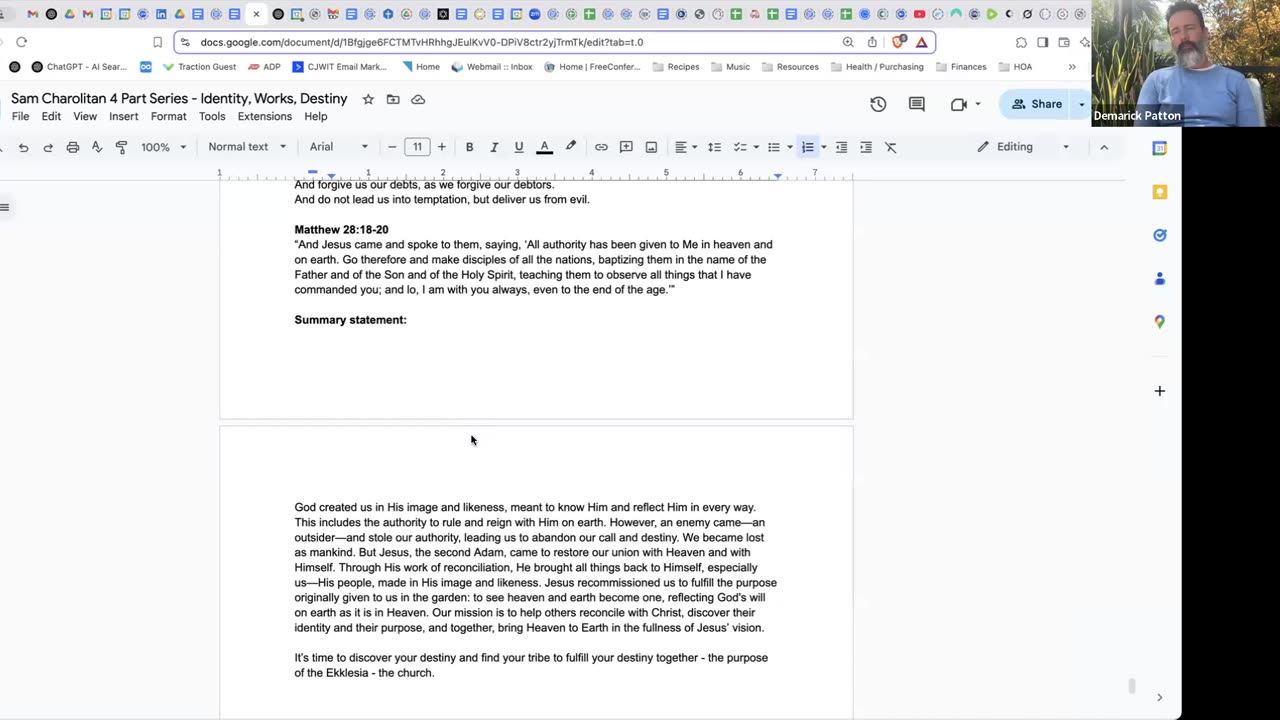Click the Undo icon in the toolbar
Screen dimensions: 1280x720
[x=23, y=147]
